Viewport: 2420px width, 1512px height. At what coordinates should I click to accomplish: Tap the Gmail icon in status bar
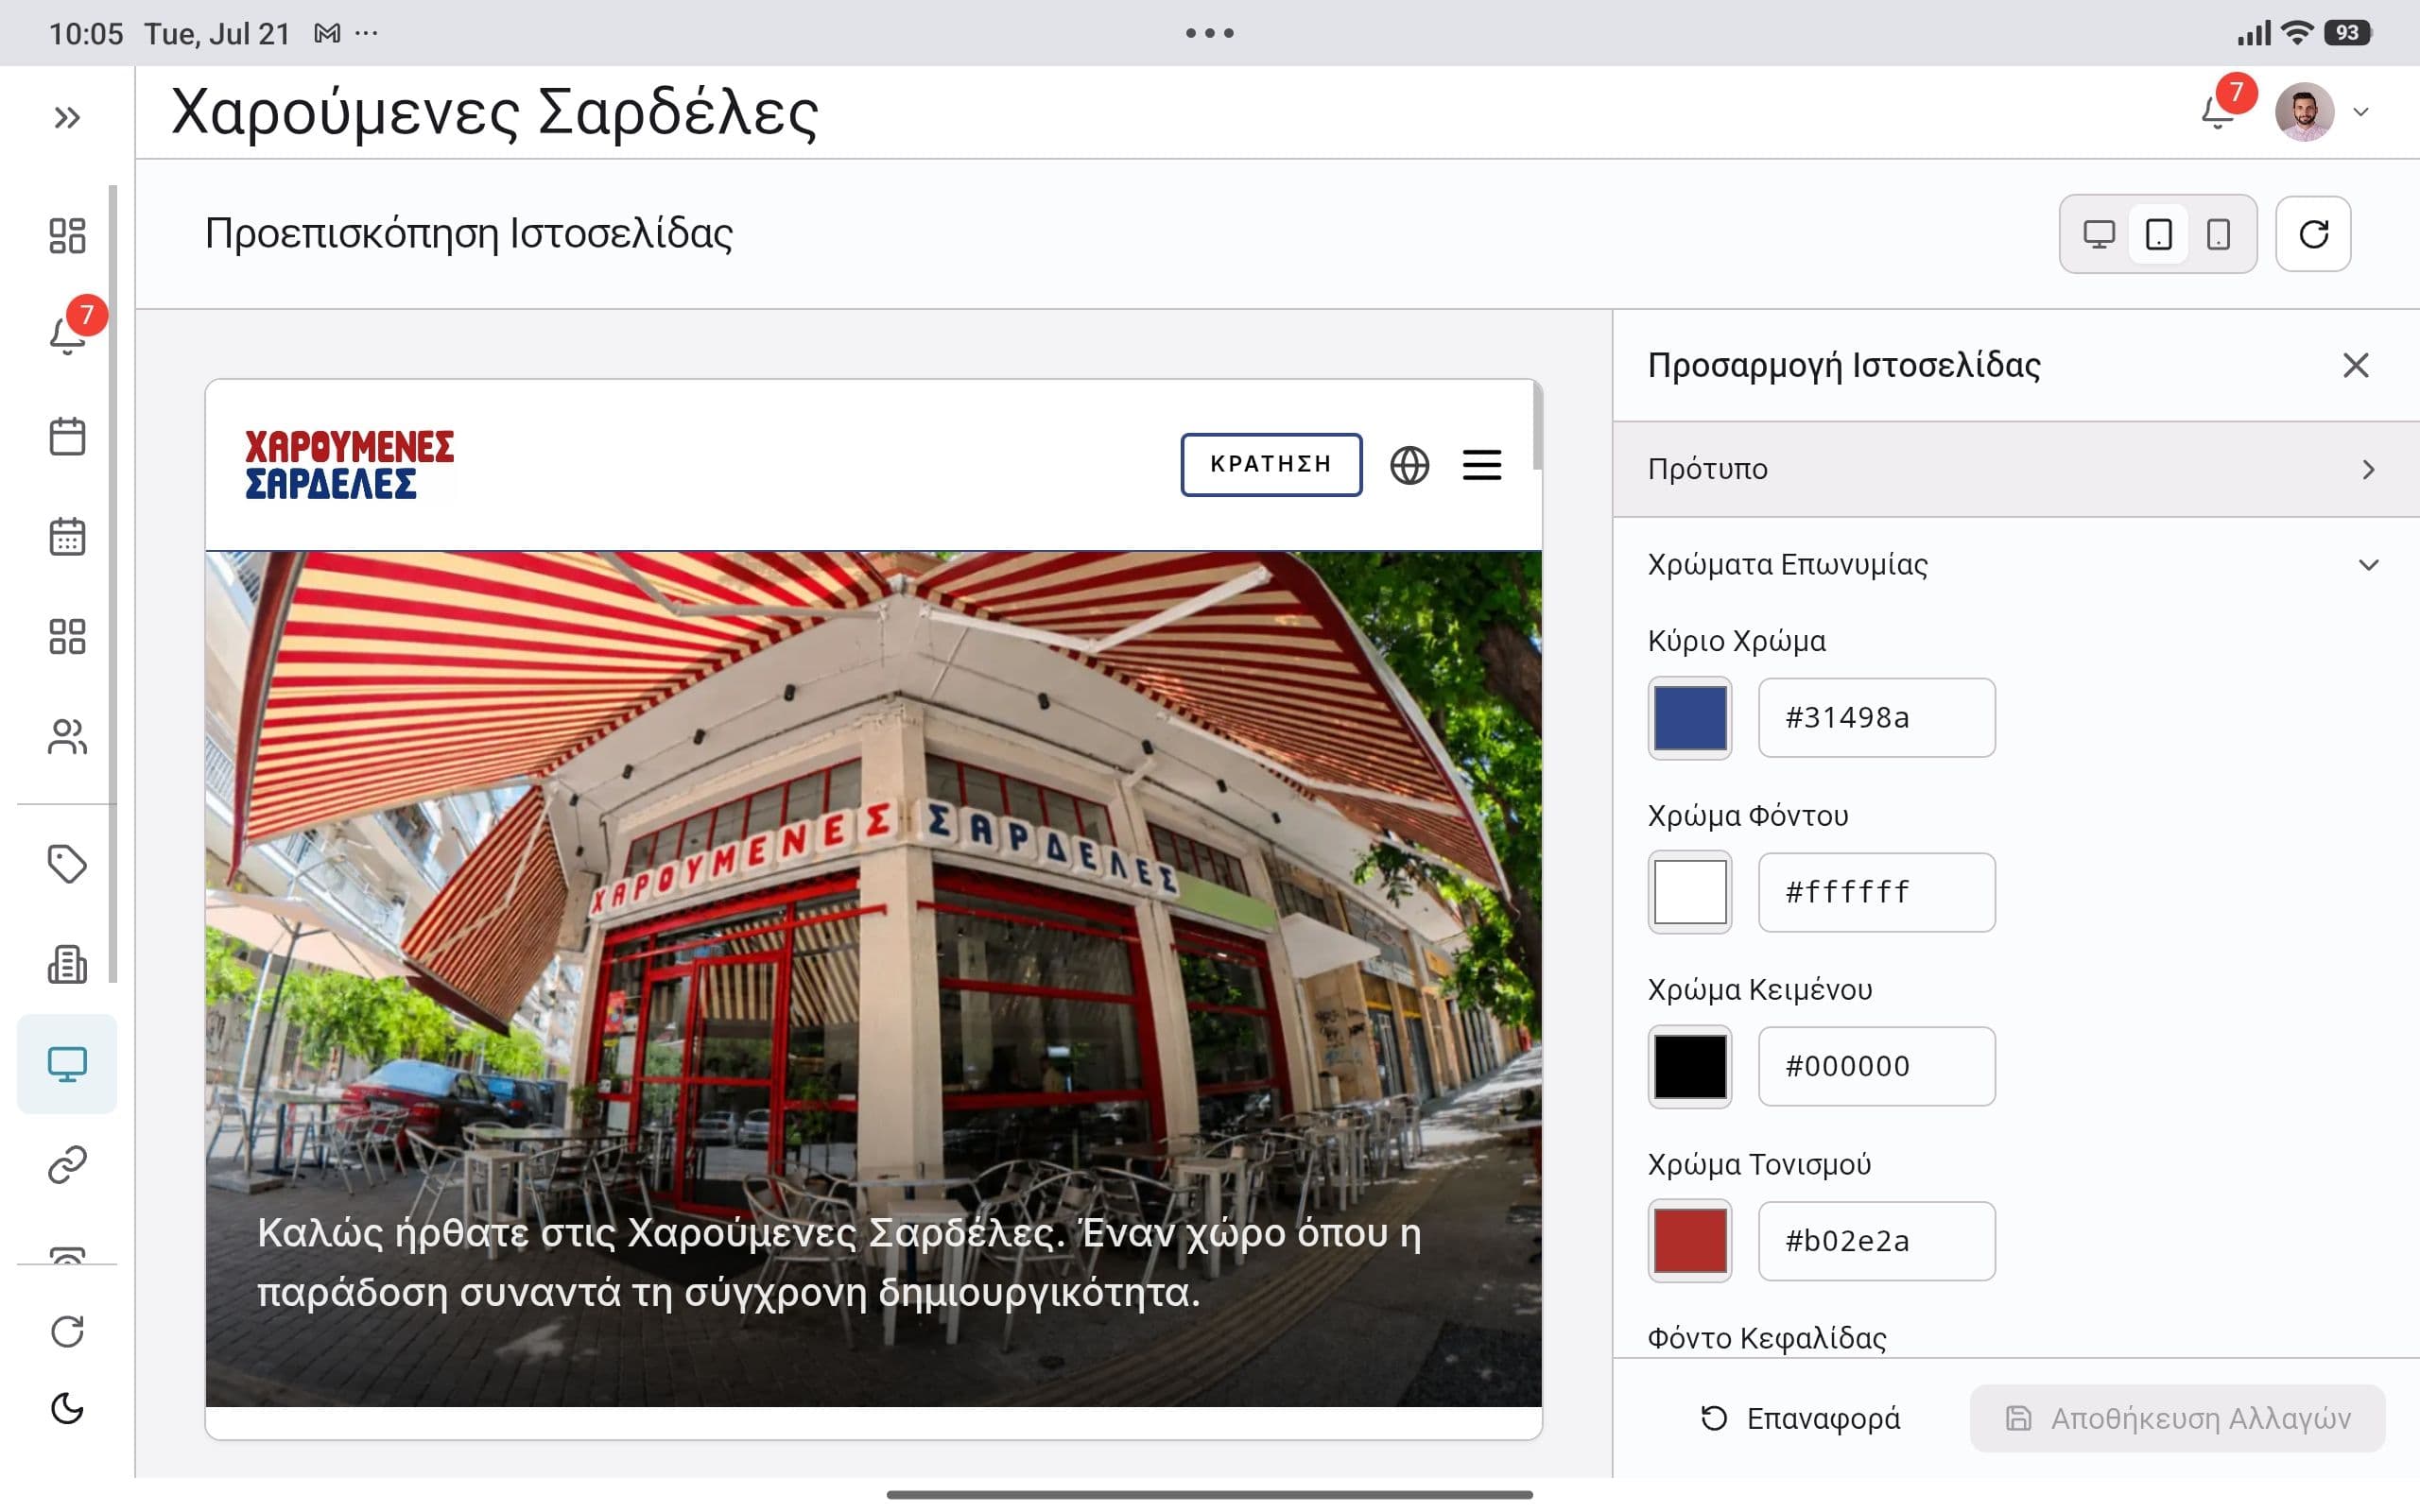point(327,33)
